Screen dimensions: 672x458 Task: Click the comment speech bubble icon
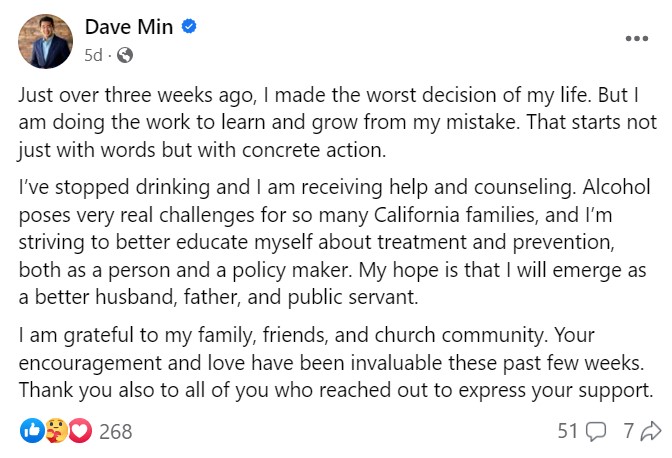(596, 431)
